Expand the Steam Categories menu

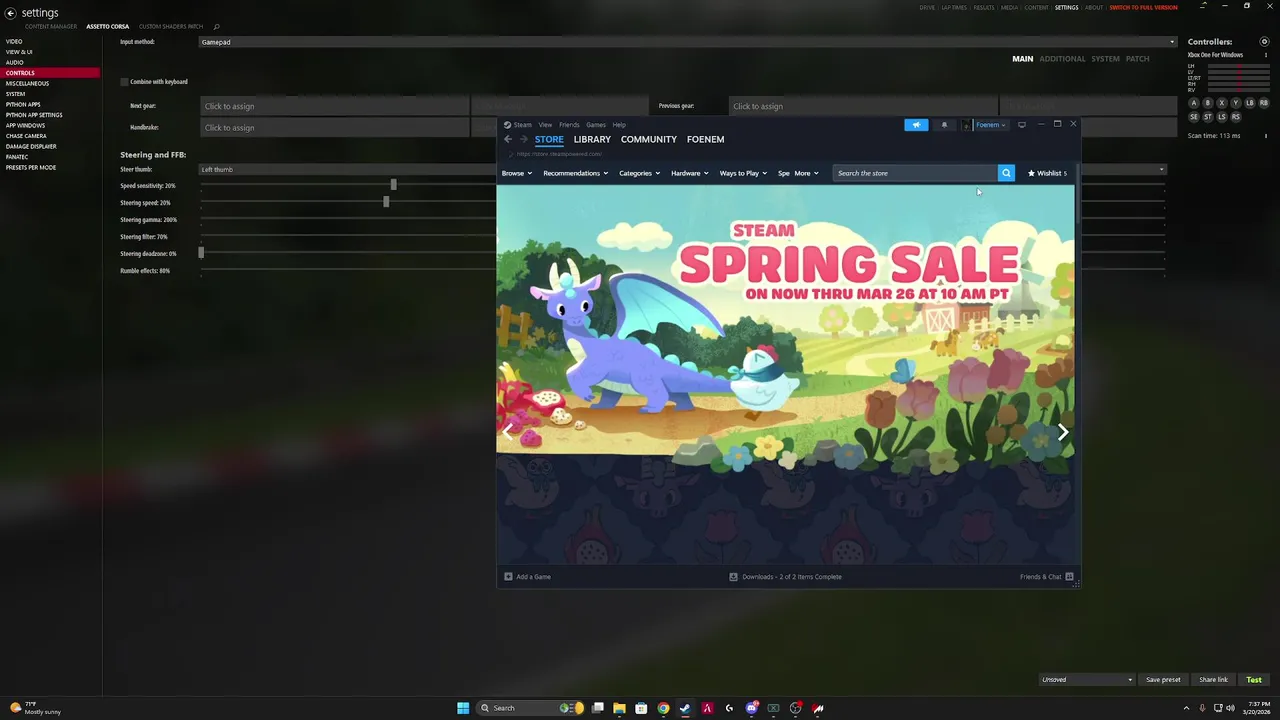tap(639, 173)
